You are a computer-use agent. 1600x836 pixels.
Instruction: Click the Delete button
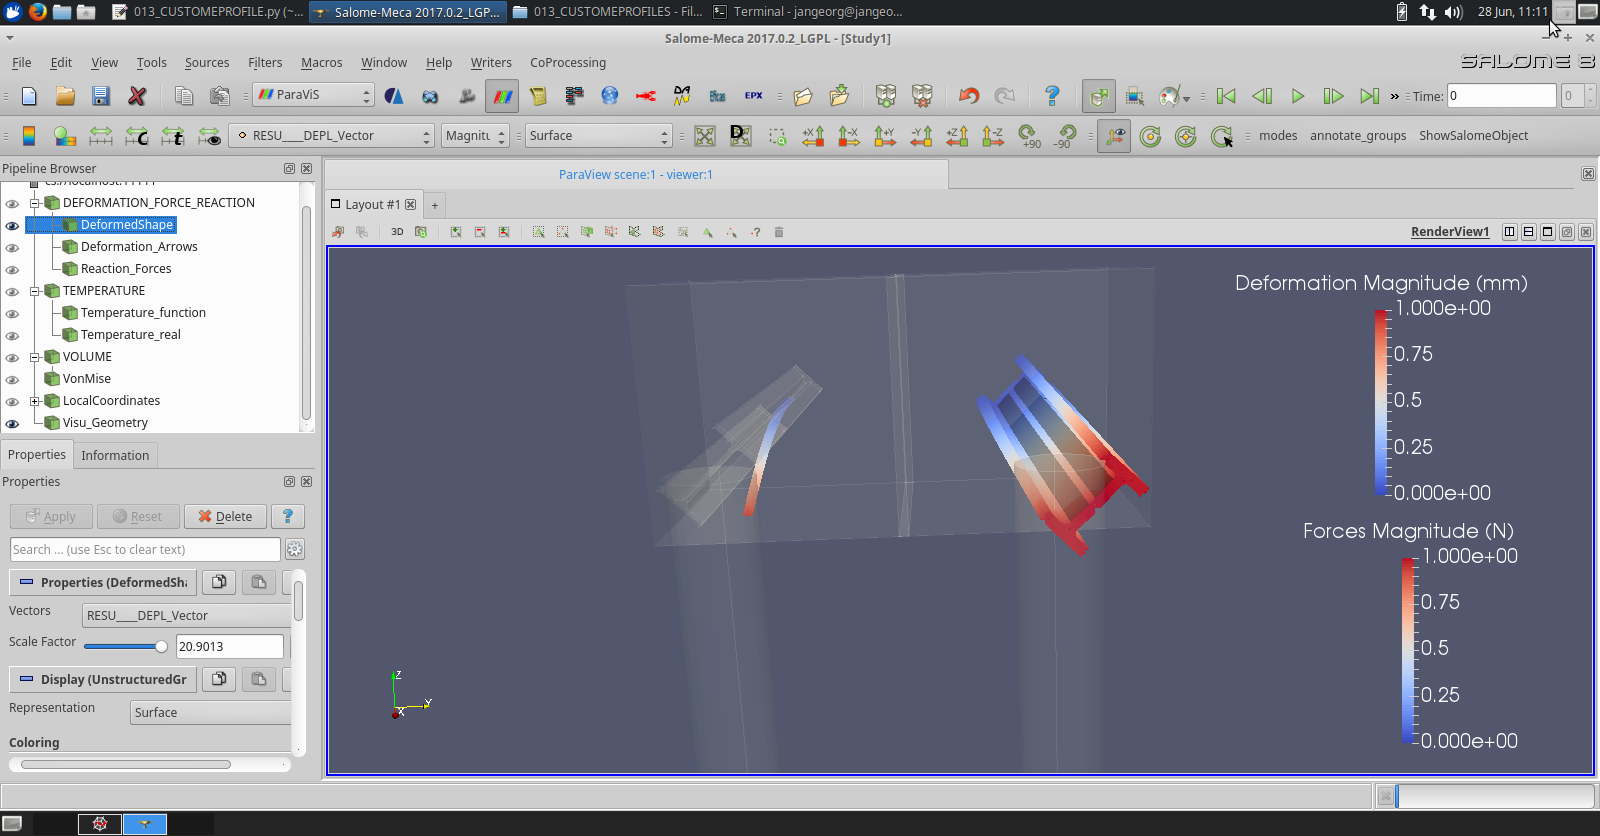(225, 516)
